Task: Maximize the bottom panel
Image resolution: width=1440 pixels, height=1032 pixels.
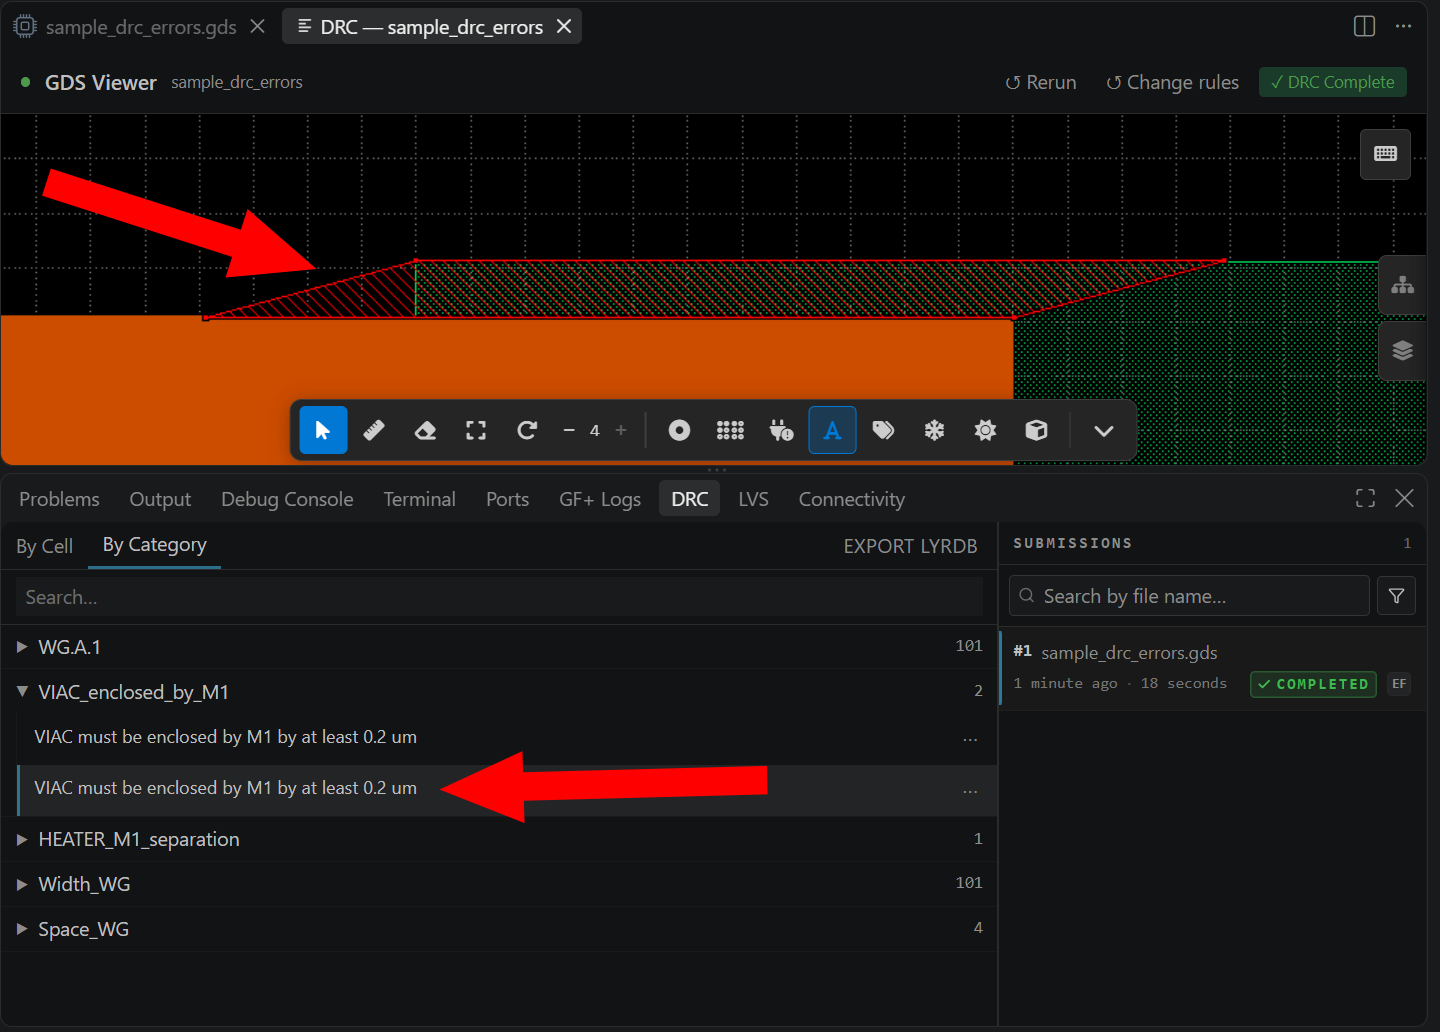Action: pos(1365,498)
